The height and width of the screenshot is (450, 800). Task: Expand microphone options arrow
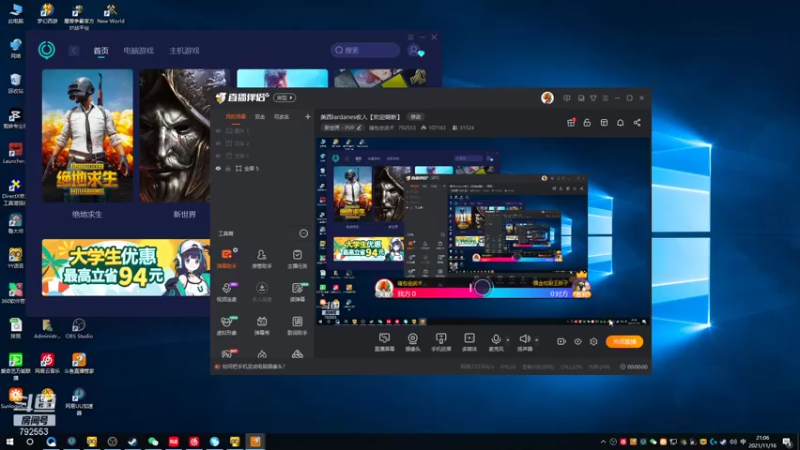pyautogui.click(x=507, y=340)
